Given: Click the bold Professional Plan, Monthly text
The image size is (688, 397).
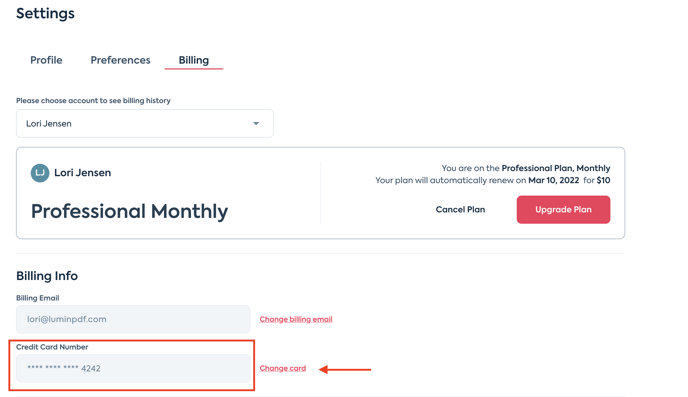Looking at the screenshot, I should [555, 168].
